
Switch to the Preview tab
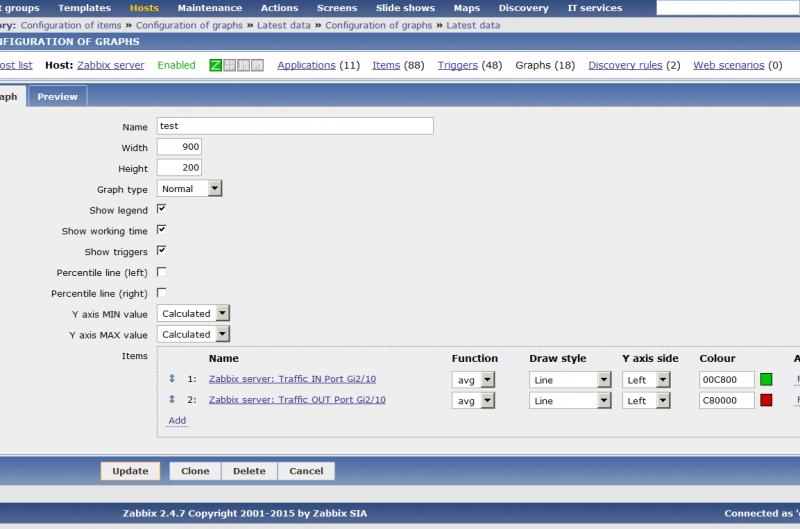coord(57,97)
